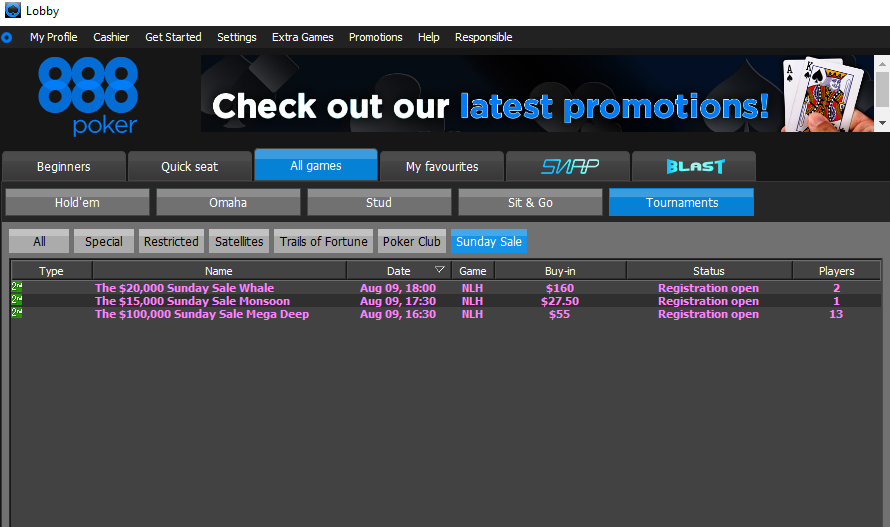This screenshot has width=890, height=527.
Task: Select The $100,000 Sunday Sale Mega Deep
Action: 202,314
